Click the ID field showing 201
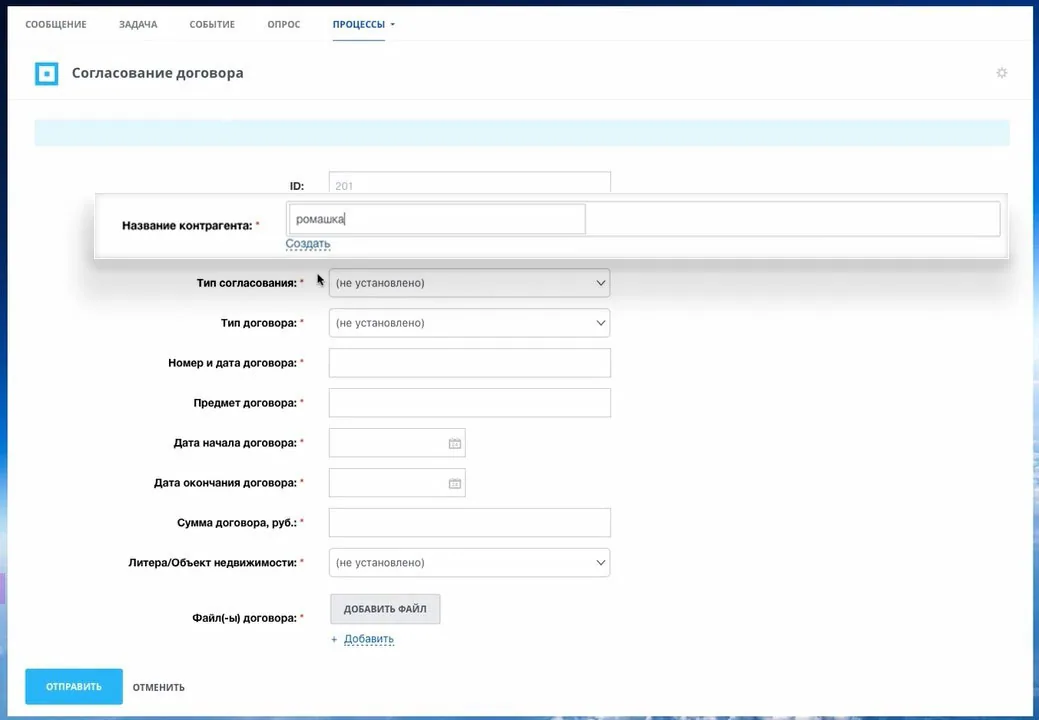 pos(469,183)
